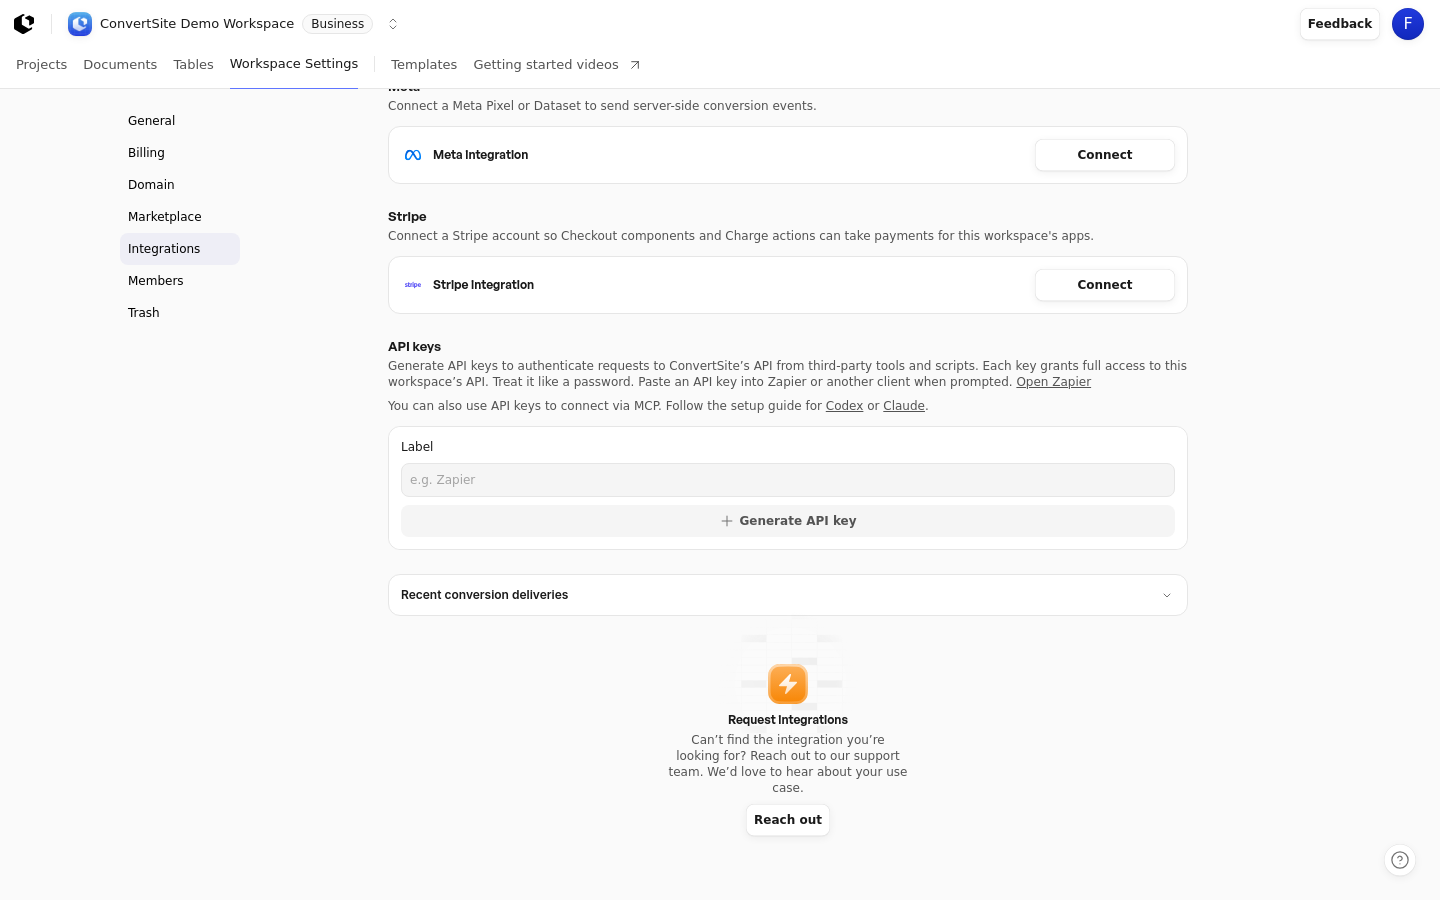Click the Business plan badge
The height and width of the screenshot is (900, 1440).
(337, 24)
